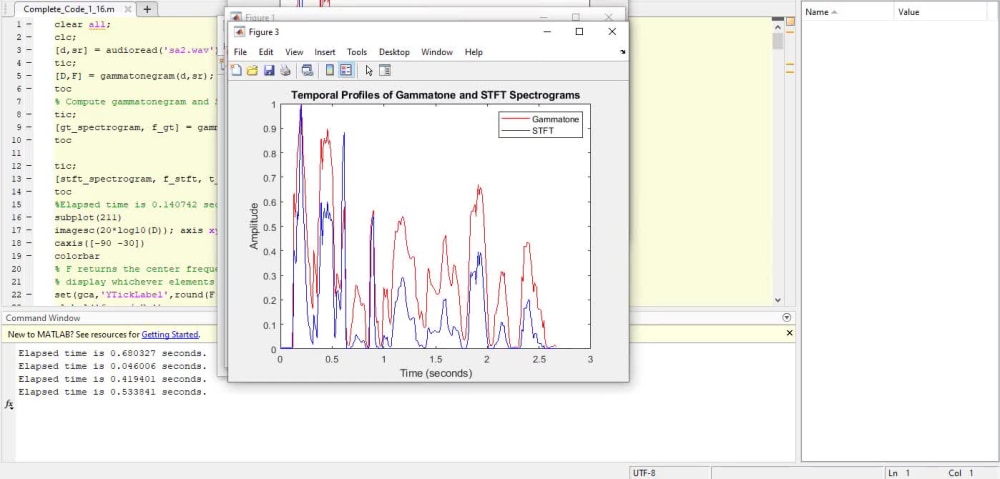The image size is (1000, 479).
Task: Click the editor code analyzer message indicator
Action: (x=791, y=22)
